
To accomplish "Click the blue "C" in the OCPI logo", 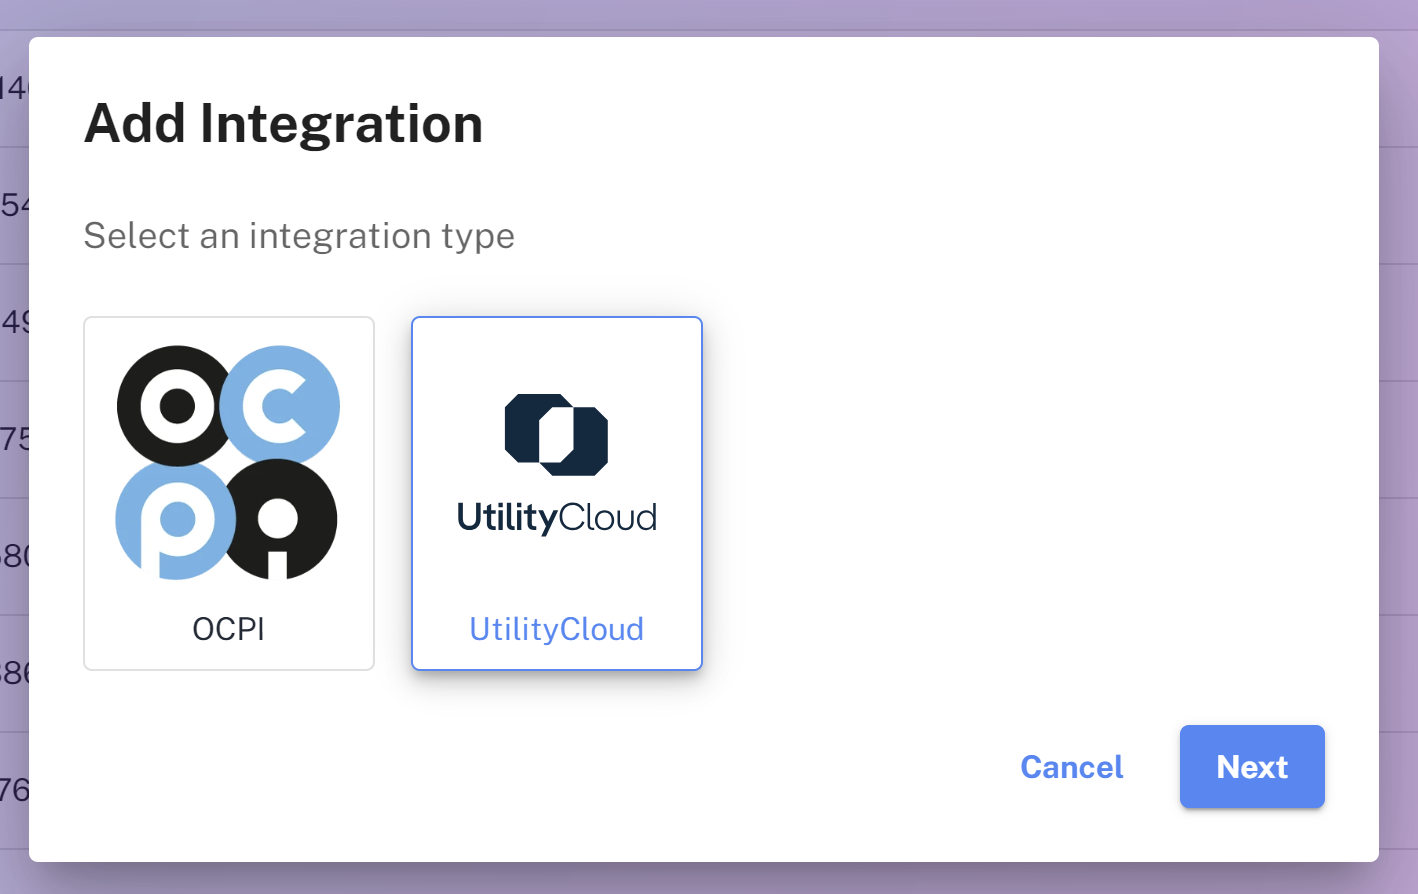I will coord(281,405).
